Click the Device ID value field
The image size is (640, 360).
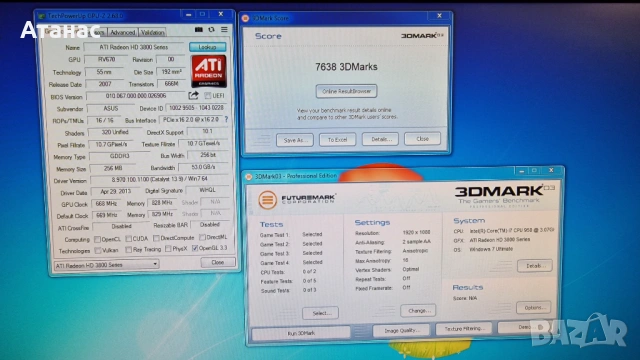pos(196,108)
